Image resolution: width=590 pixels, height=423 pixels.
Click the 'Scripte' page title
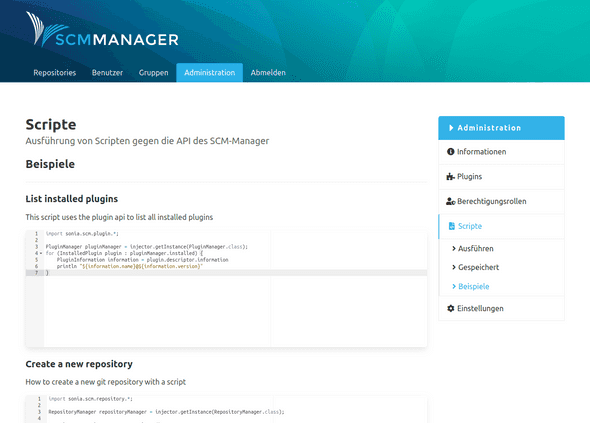coord(51,125)
